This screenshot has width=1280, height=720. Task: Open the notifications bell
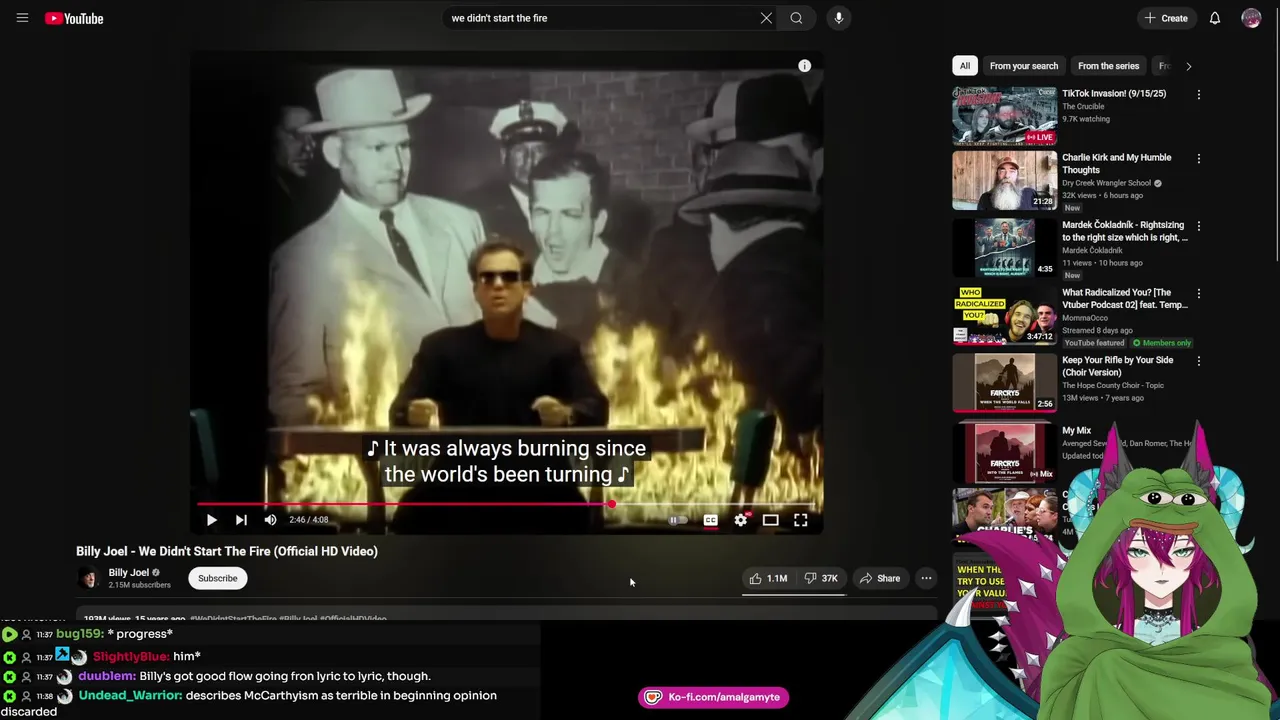pos(1215,18)
